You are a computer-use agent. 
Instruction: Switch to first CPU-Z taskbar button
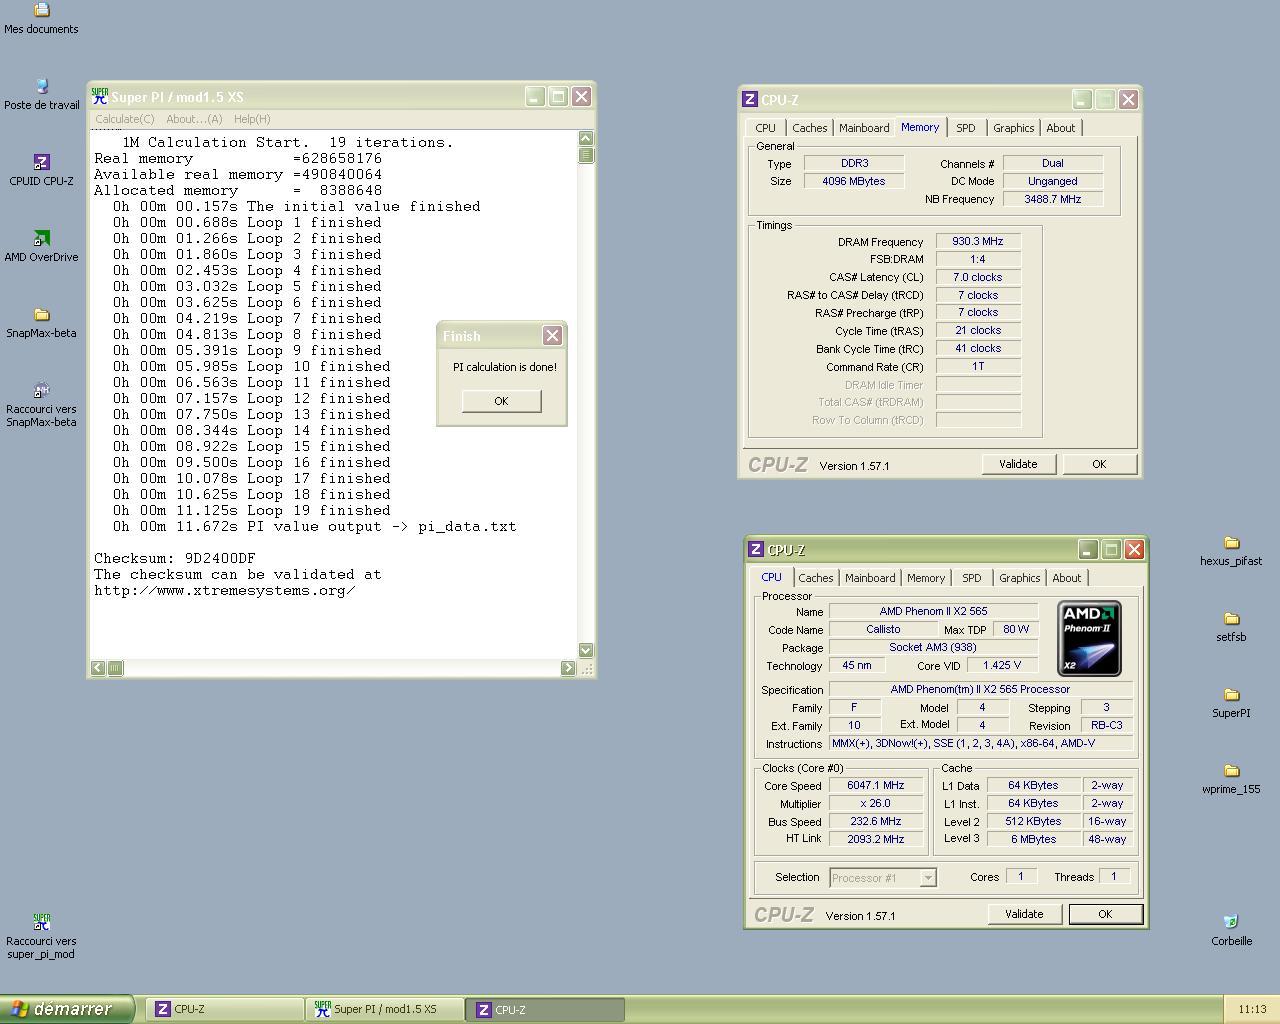(225, 1009)
